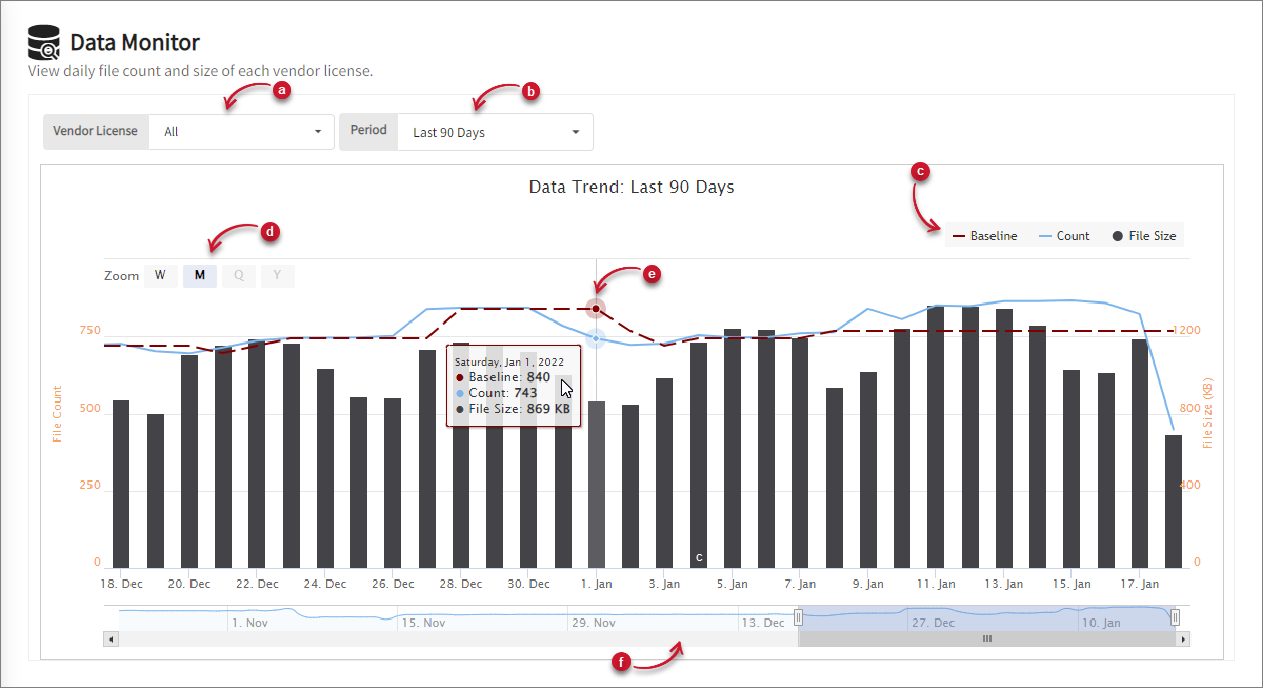Click the blue Count line icon in legend
The image size is (1263, 688).
click(1043, 235)
